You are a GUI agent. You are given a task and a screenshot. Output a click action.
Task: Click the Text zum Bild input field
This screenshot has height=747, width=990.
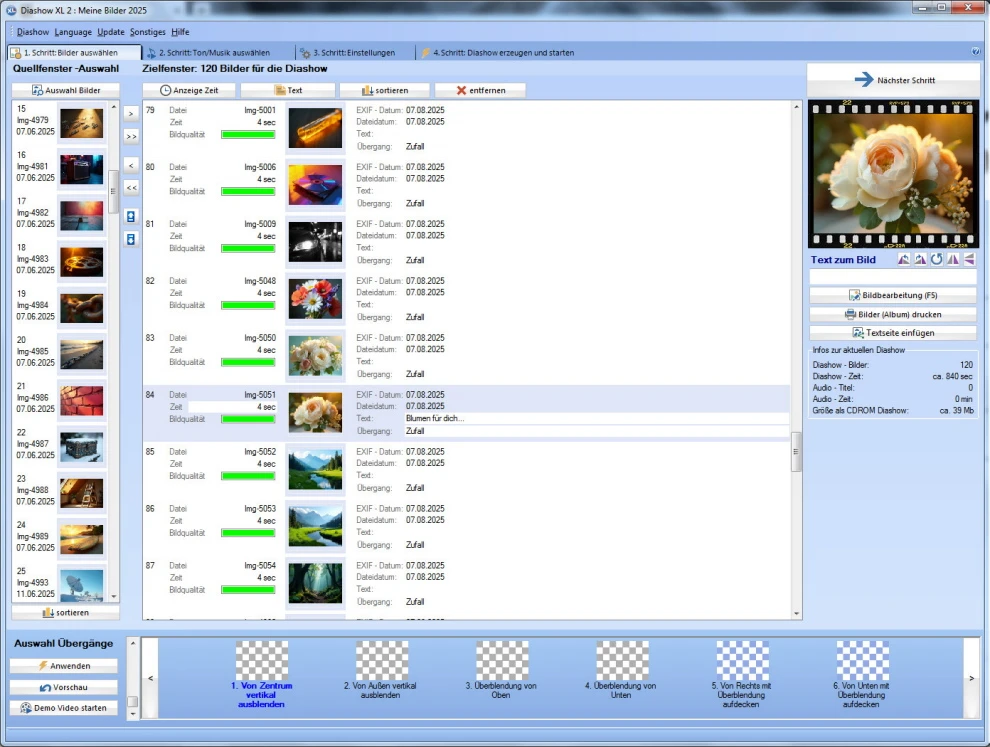pyautogui.click(x=893, y=277)
